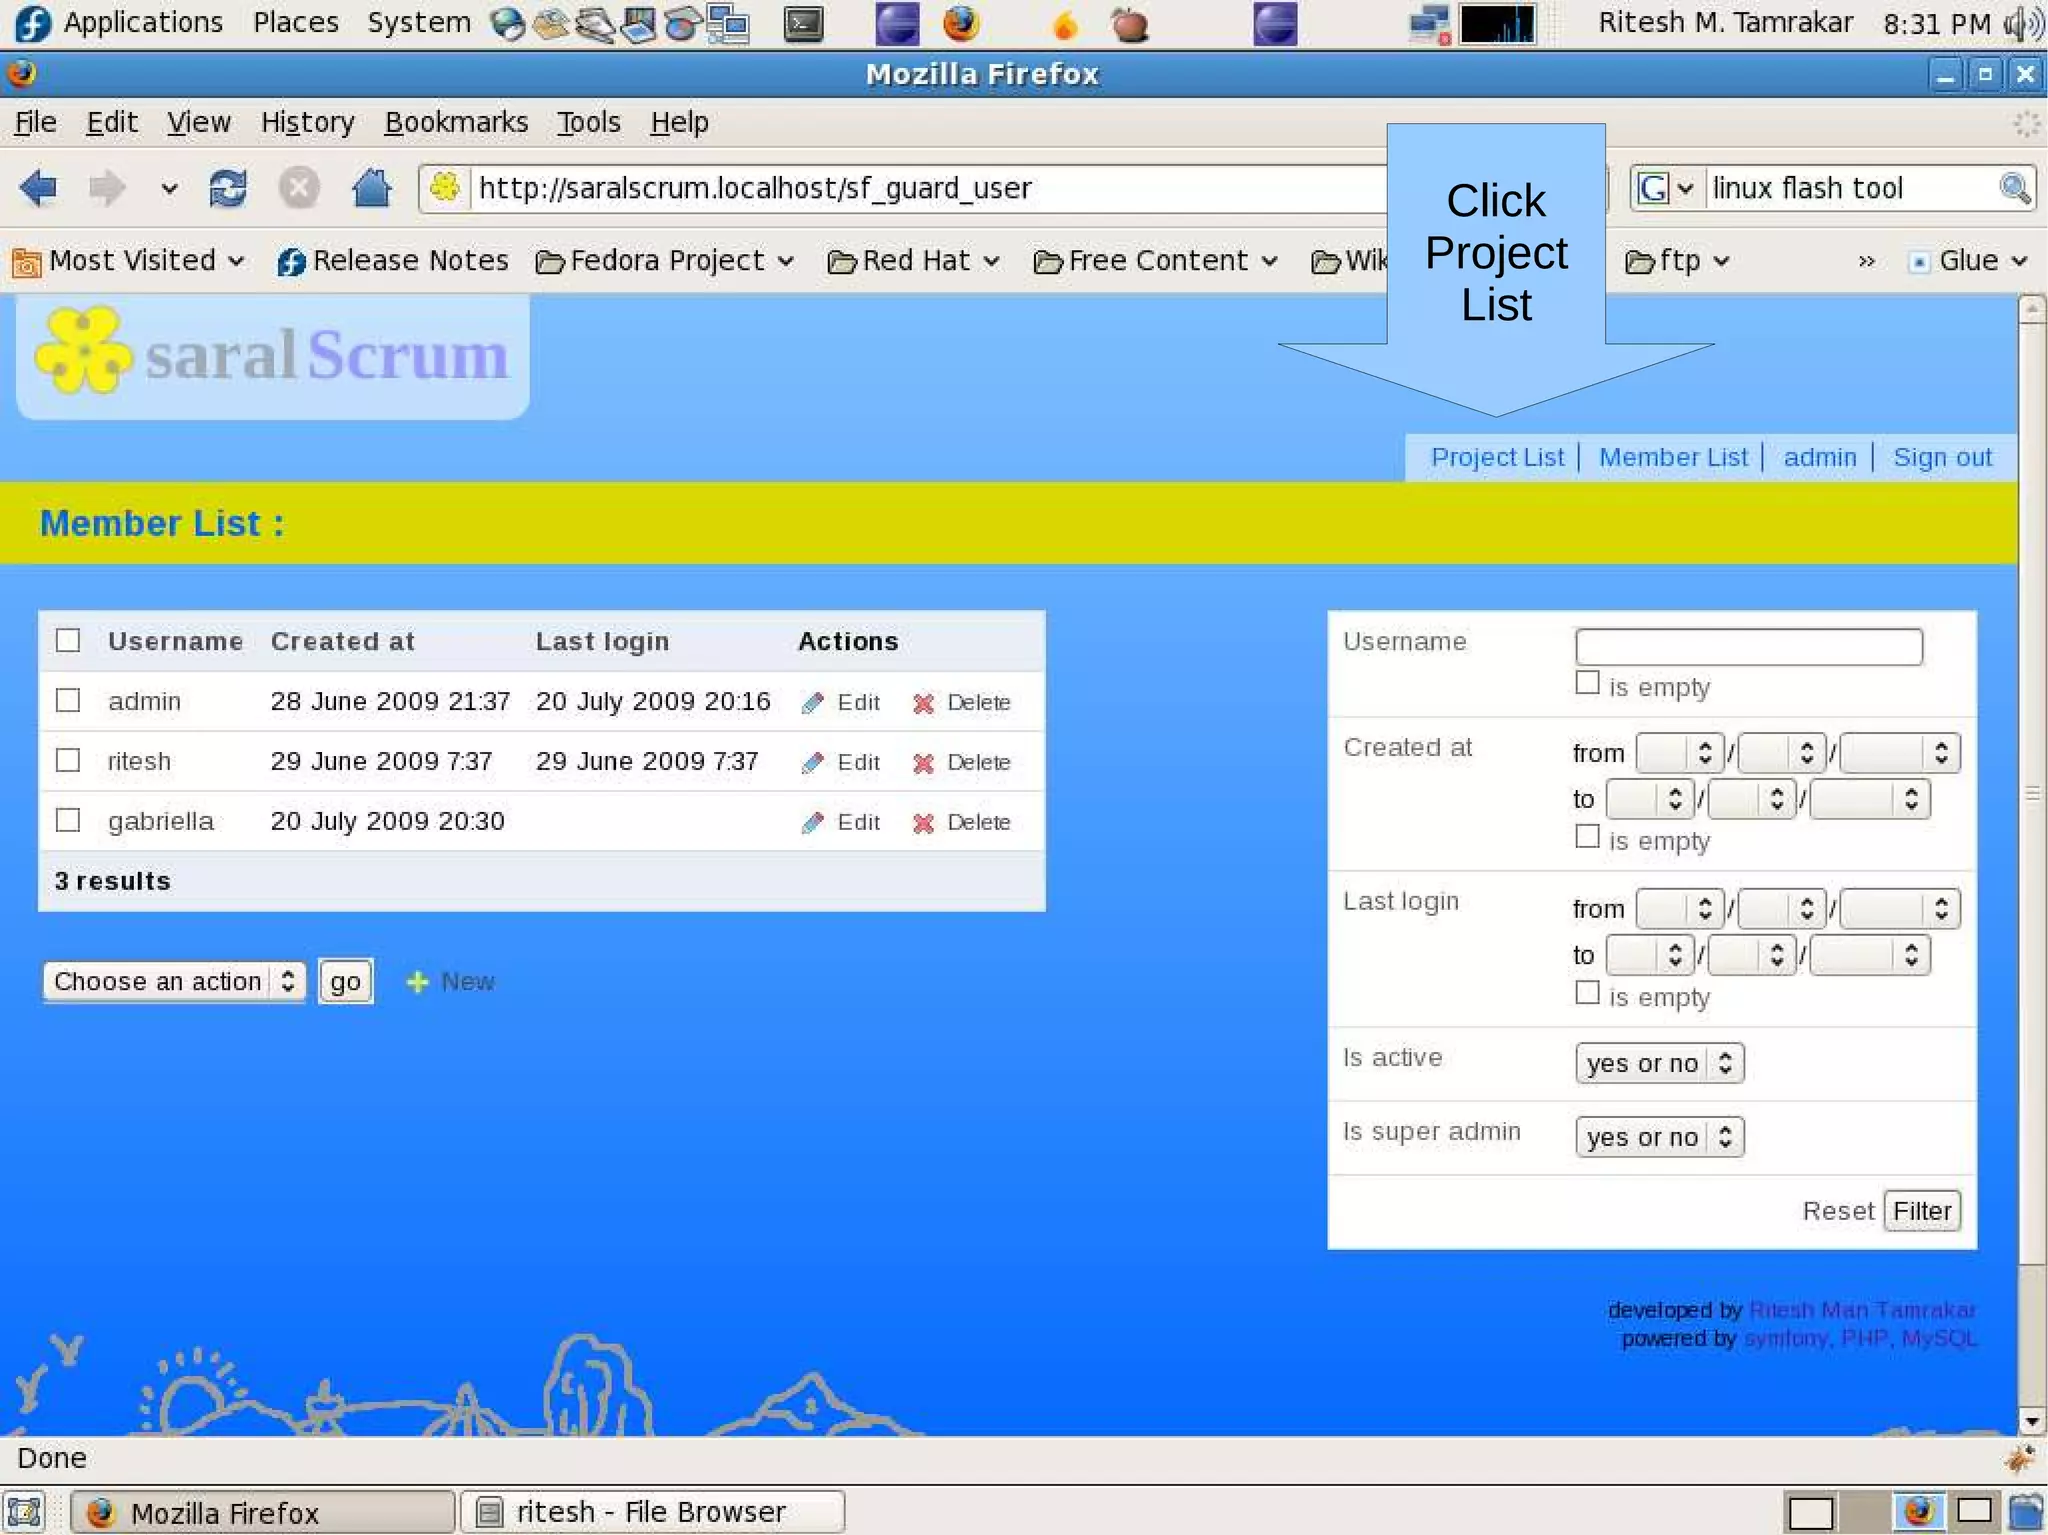The image size is (2048, 1535).
Task: Click the Reload page icon
Action: tap(228, 188)
